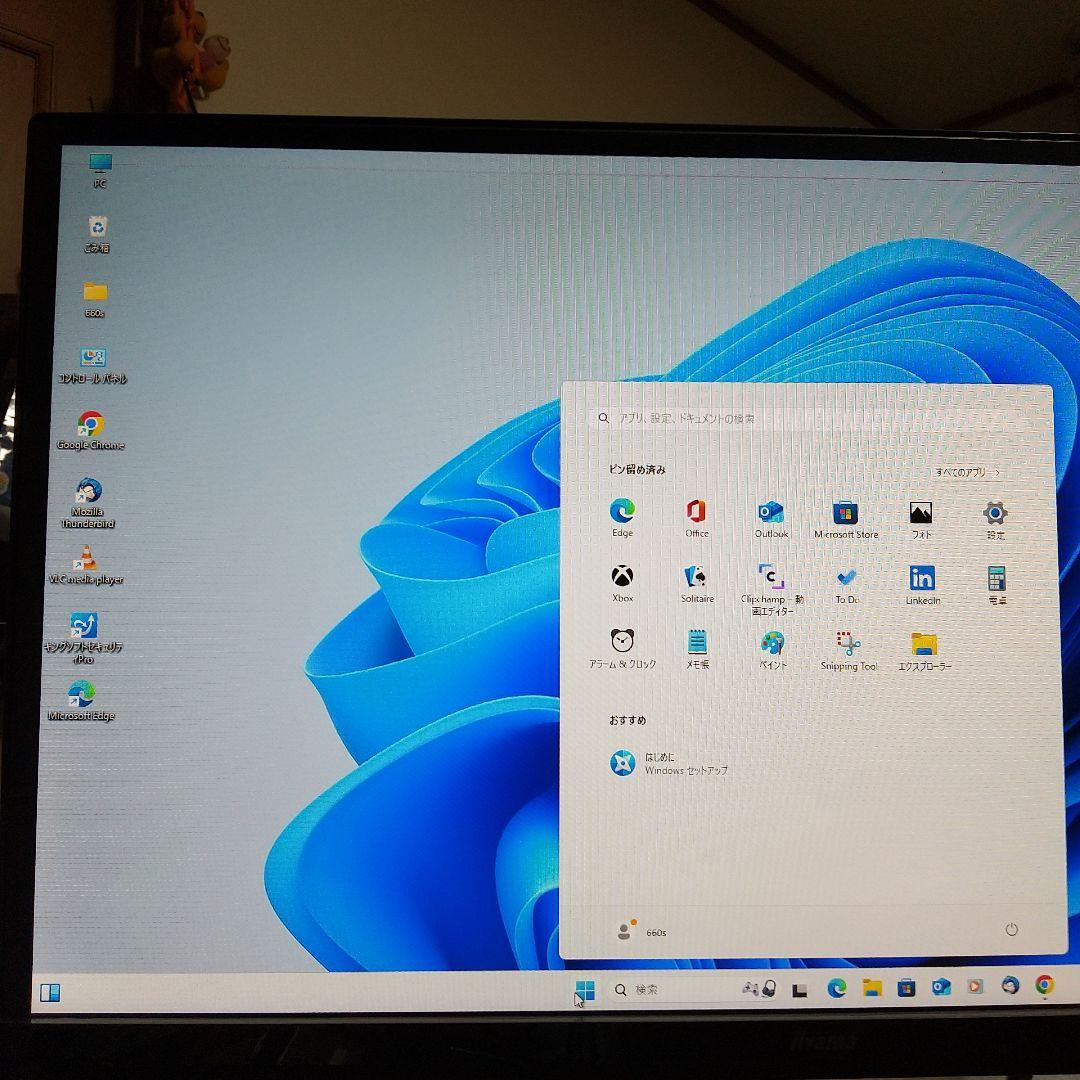The width and height of the screenshot is (1080, 1080).
Task: Open Solitaire from pinned apps
Action: coord(696,580)
